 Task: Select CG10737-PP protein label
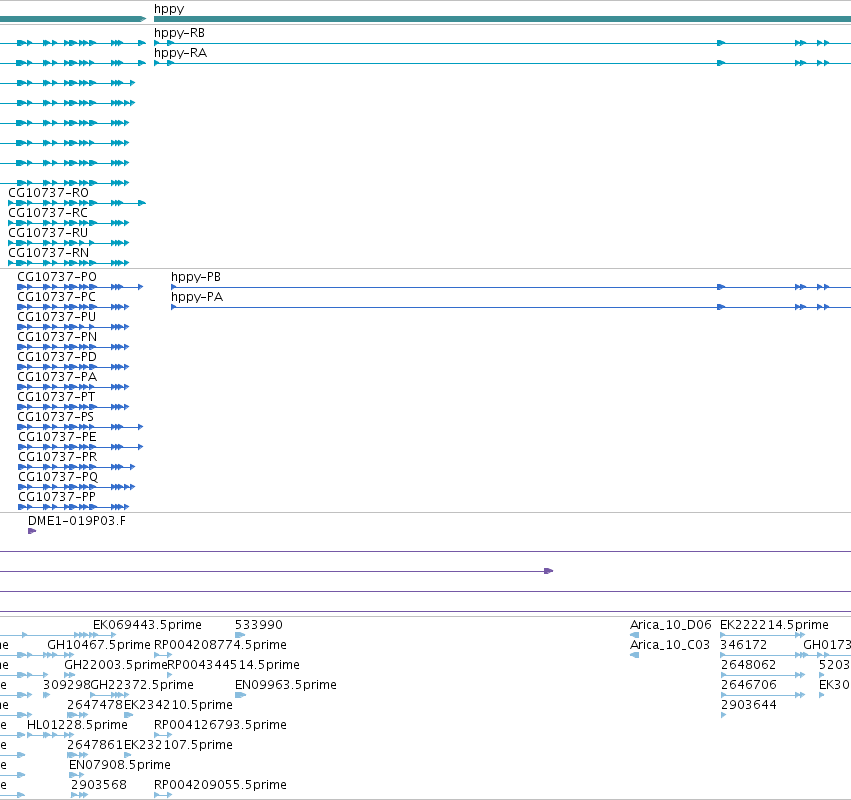click(x=57, y=498)
